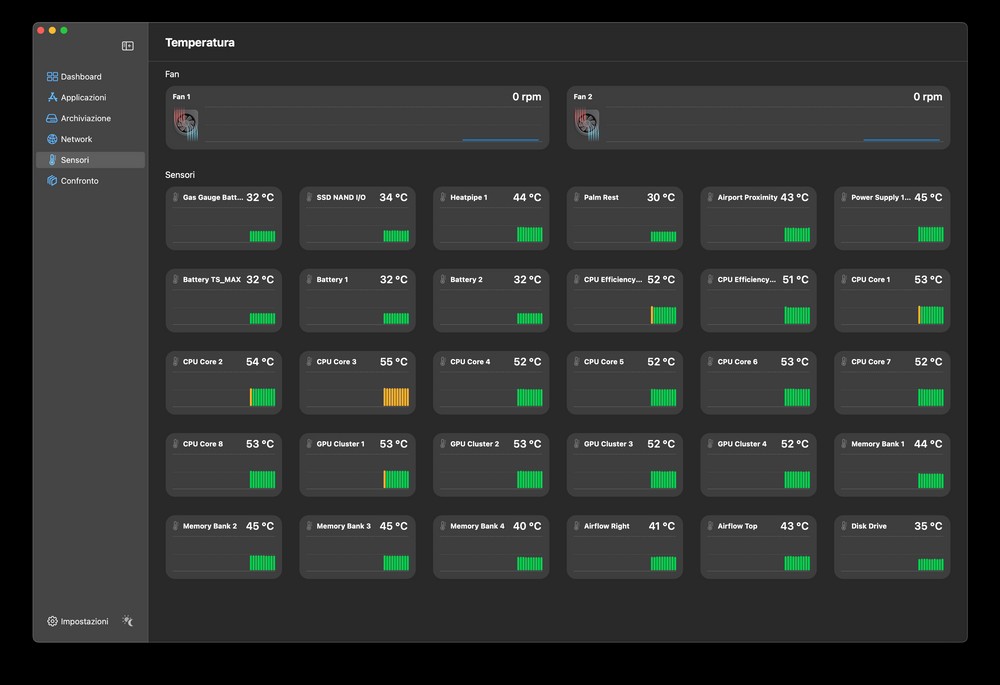The image size is (1000, 685).
Task: Click the Fan 2 rpm graph line
Action: point(901,140)
